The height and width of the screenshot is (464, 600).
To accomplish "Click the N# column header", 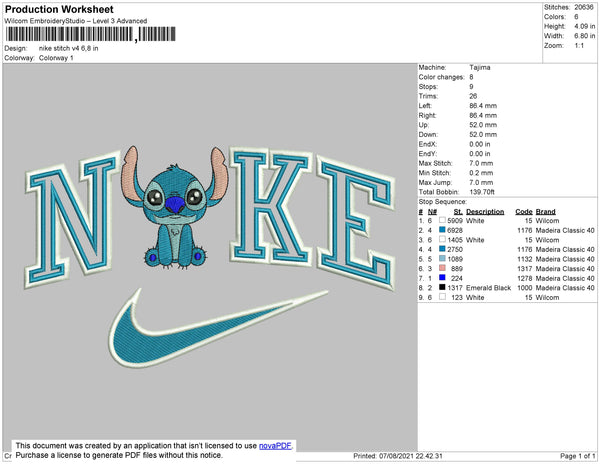I will coord(432,212).
